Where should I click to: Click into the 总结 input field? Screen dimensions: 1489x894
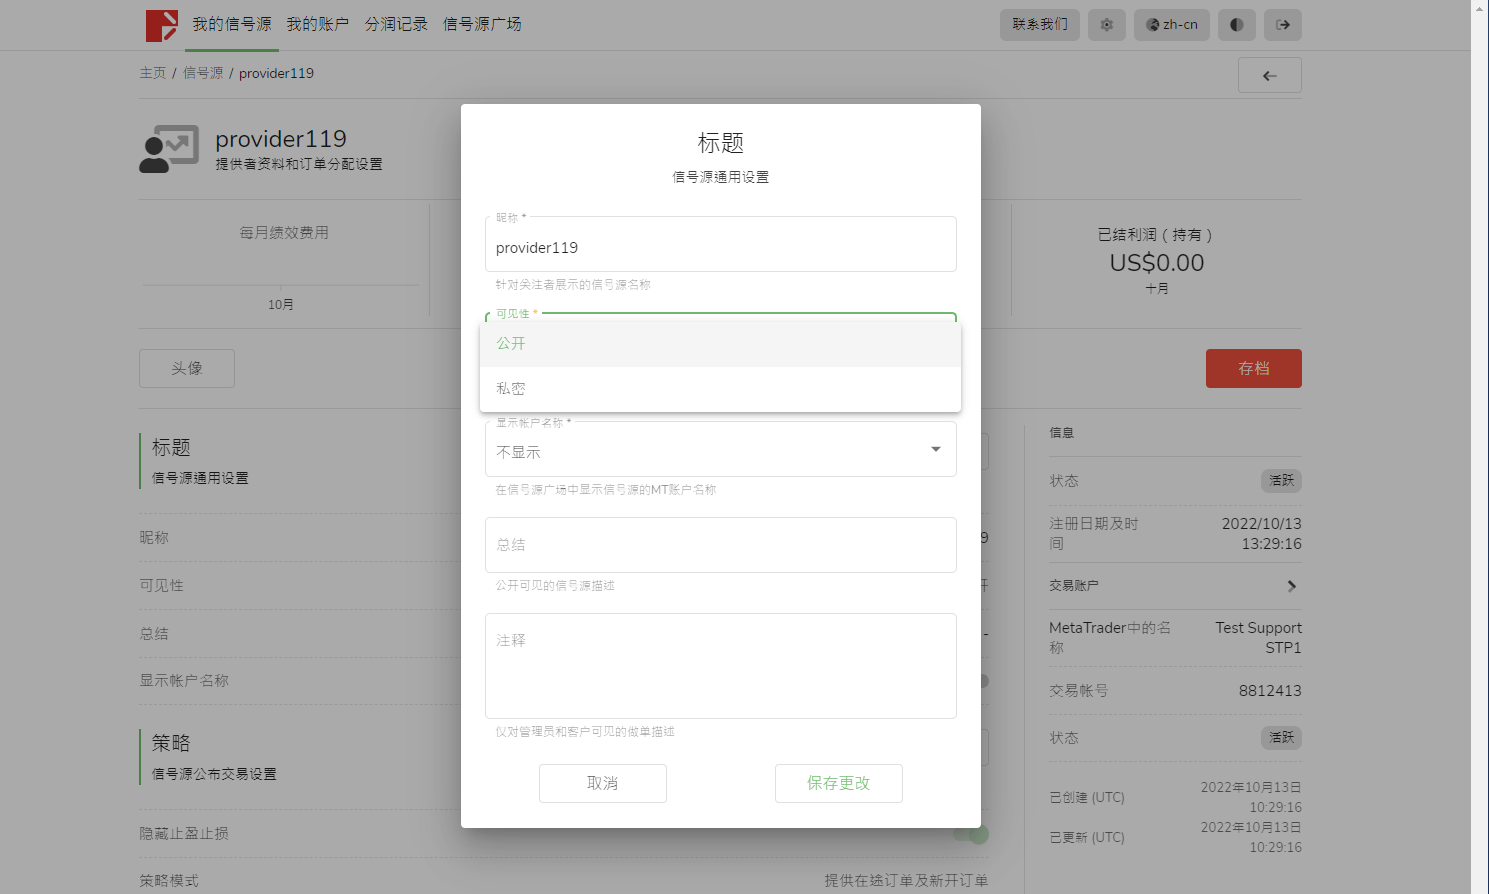(720, 545)
